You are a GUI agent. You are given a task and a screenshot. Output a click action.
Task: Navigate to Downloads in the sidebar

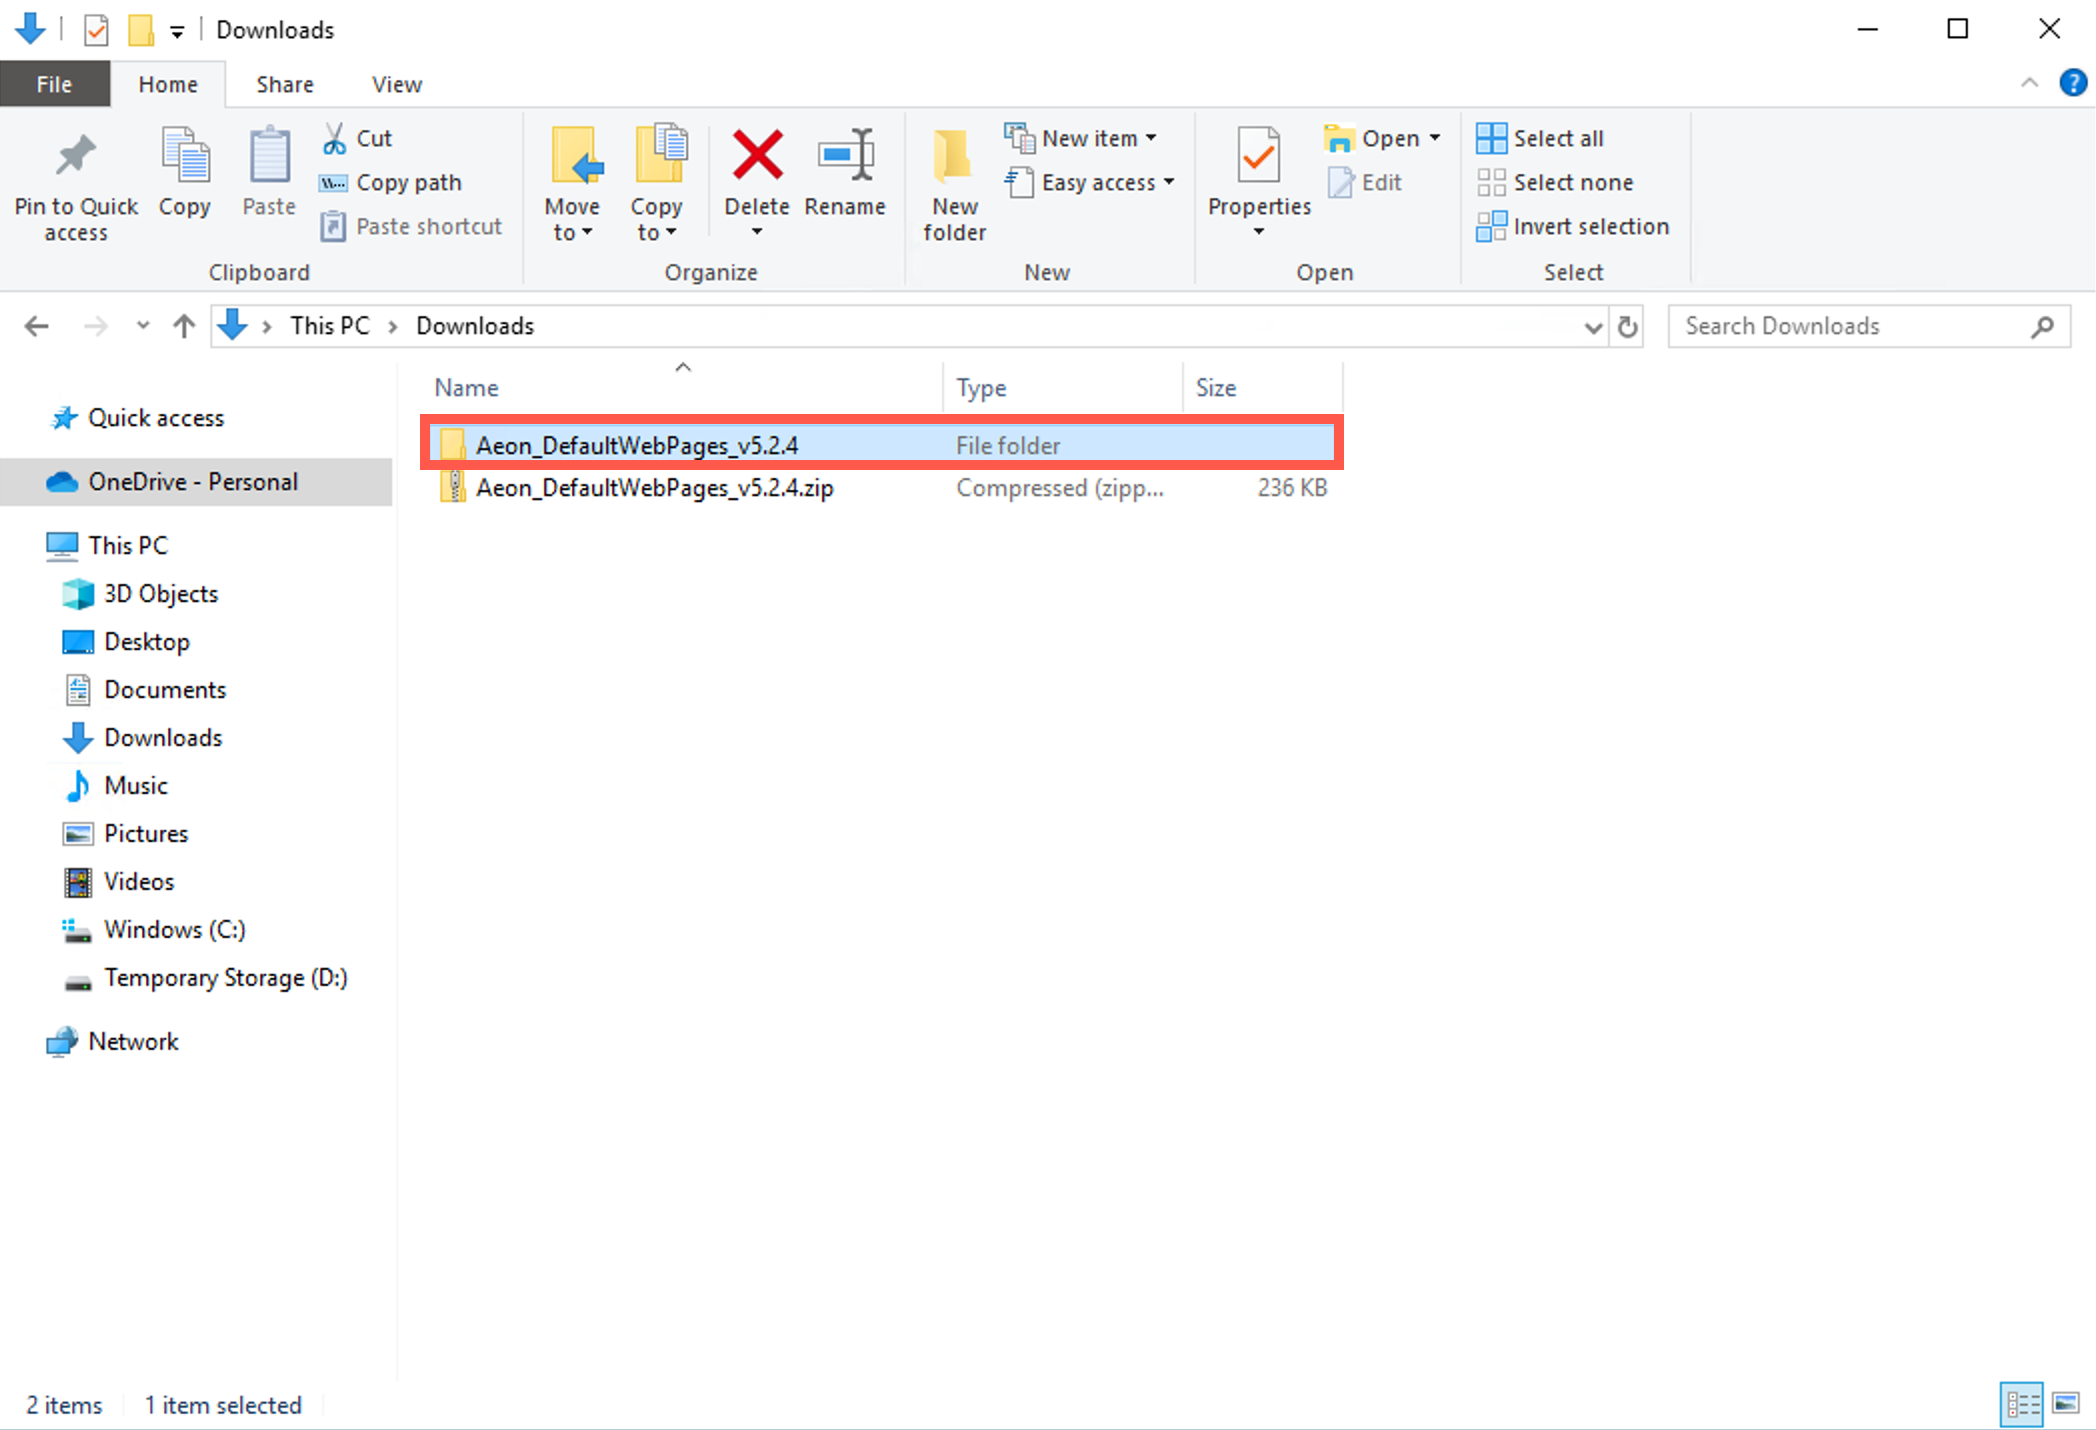pyautogui.click(x=162, y=737)
